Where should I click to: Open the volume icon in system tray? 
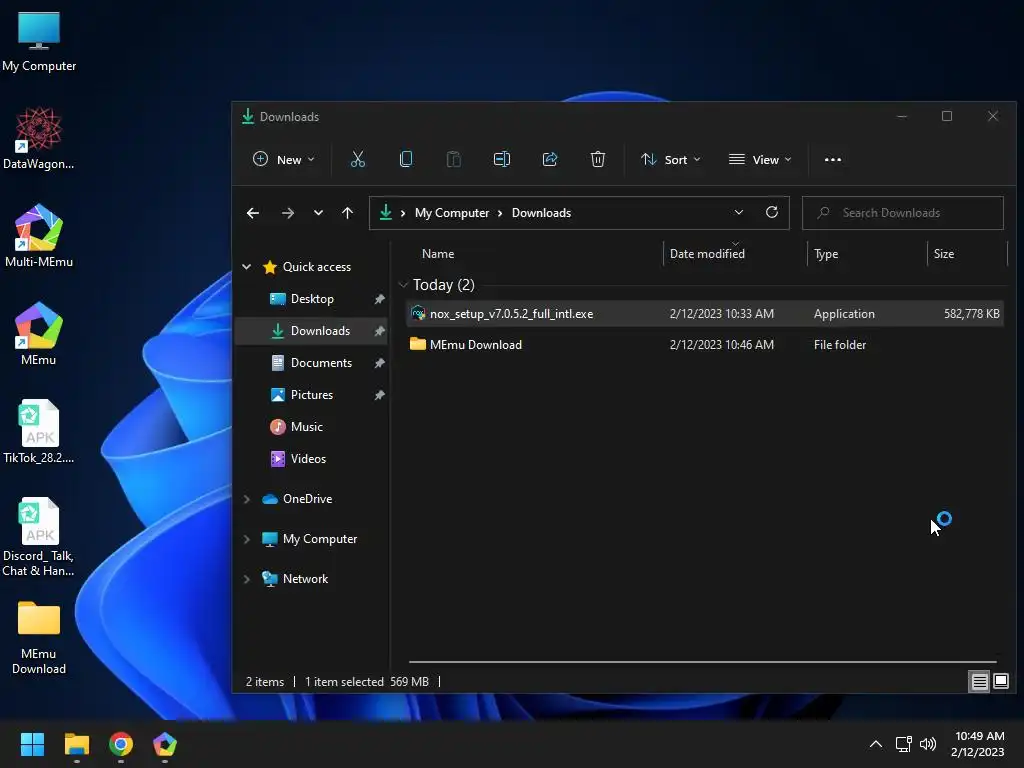927,744
